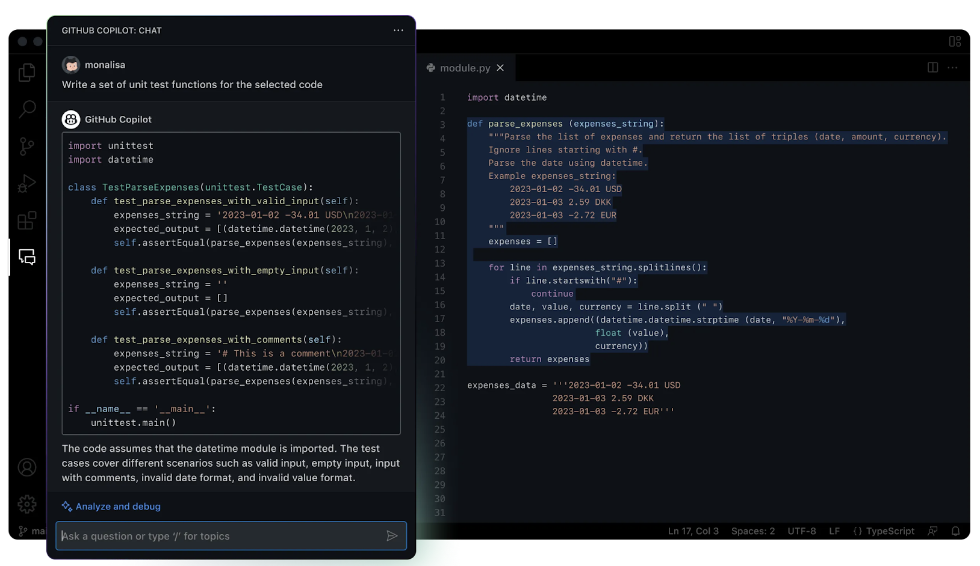Click 'import datetime' on editor line 1
This screenshot has height=566, width=980.
click(507, 97)
